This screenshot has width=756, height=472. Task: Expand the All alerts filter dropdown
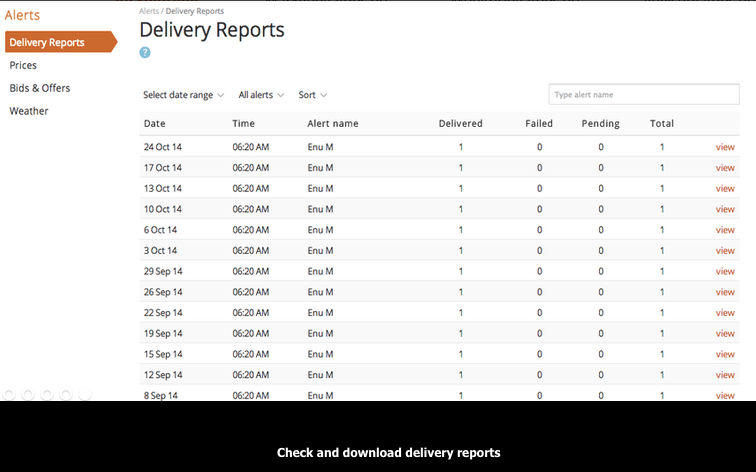click(x=261, y=95)
